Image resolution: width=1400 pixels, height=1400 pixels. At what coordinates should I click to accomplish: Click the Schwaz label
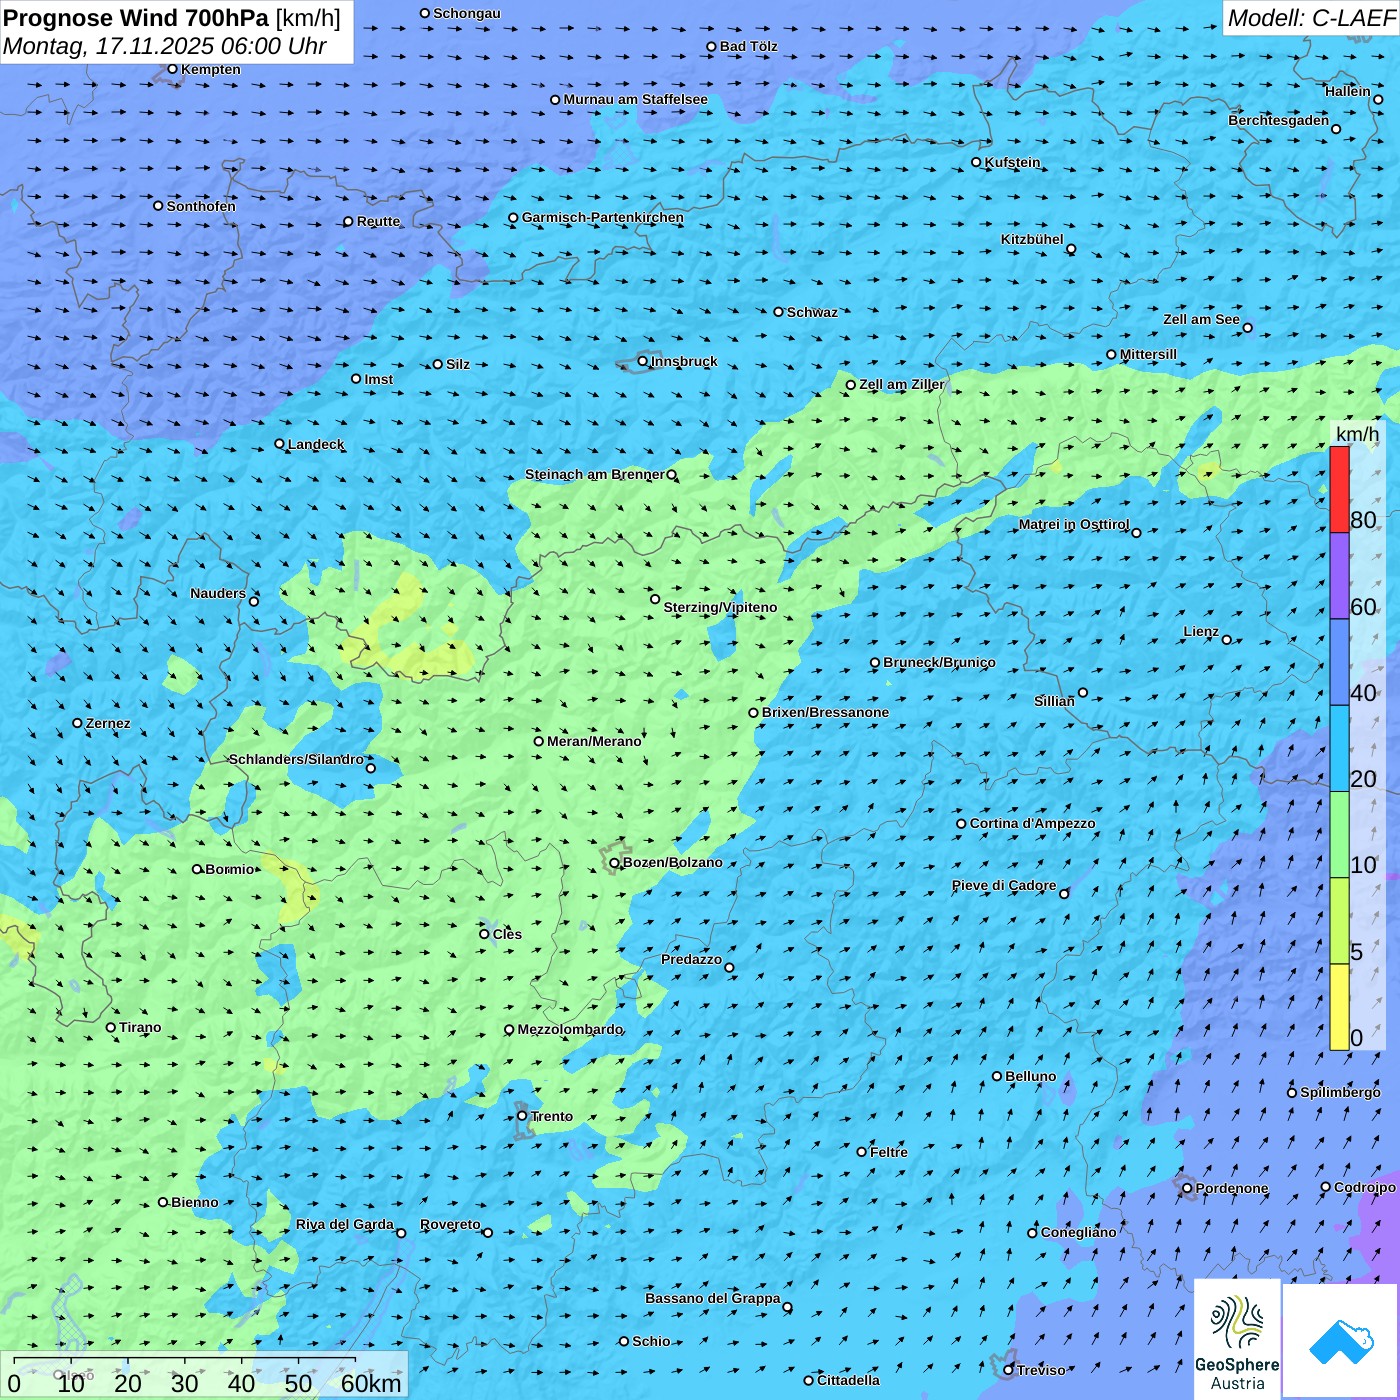[x=812, y=312]
